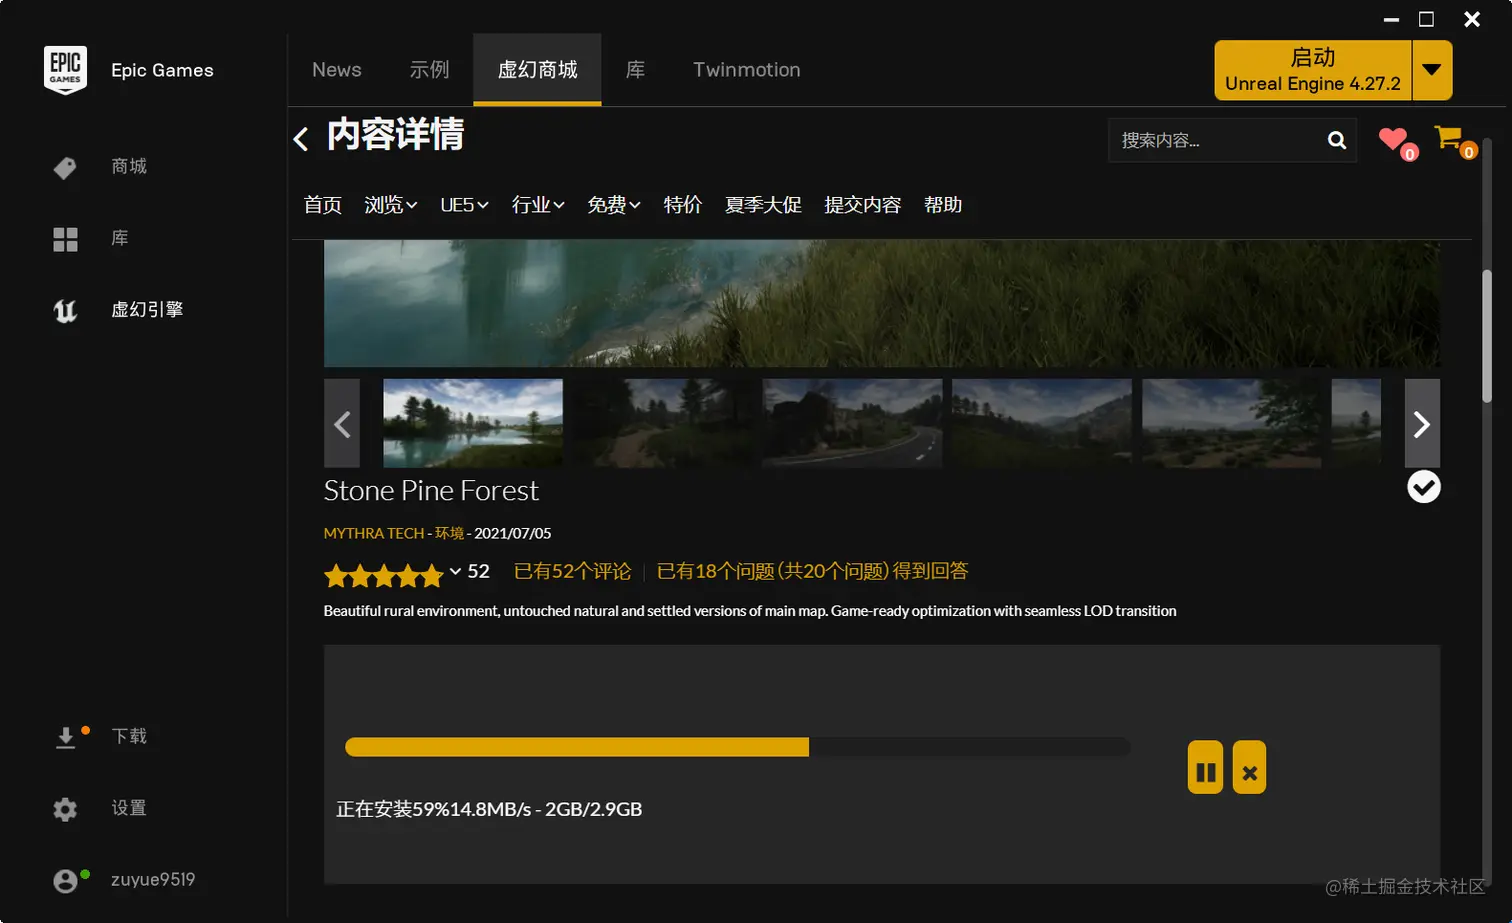Image resolution: width=1512 pixels, height=923 pixels.
Task: Expand the 免费 free dropdown
Action: (x=614, y=205)
